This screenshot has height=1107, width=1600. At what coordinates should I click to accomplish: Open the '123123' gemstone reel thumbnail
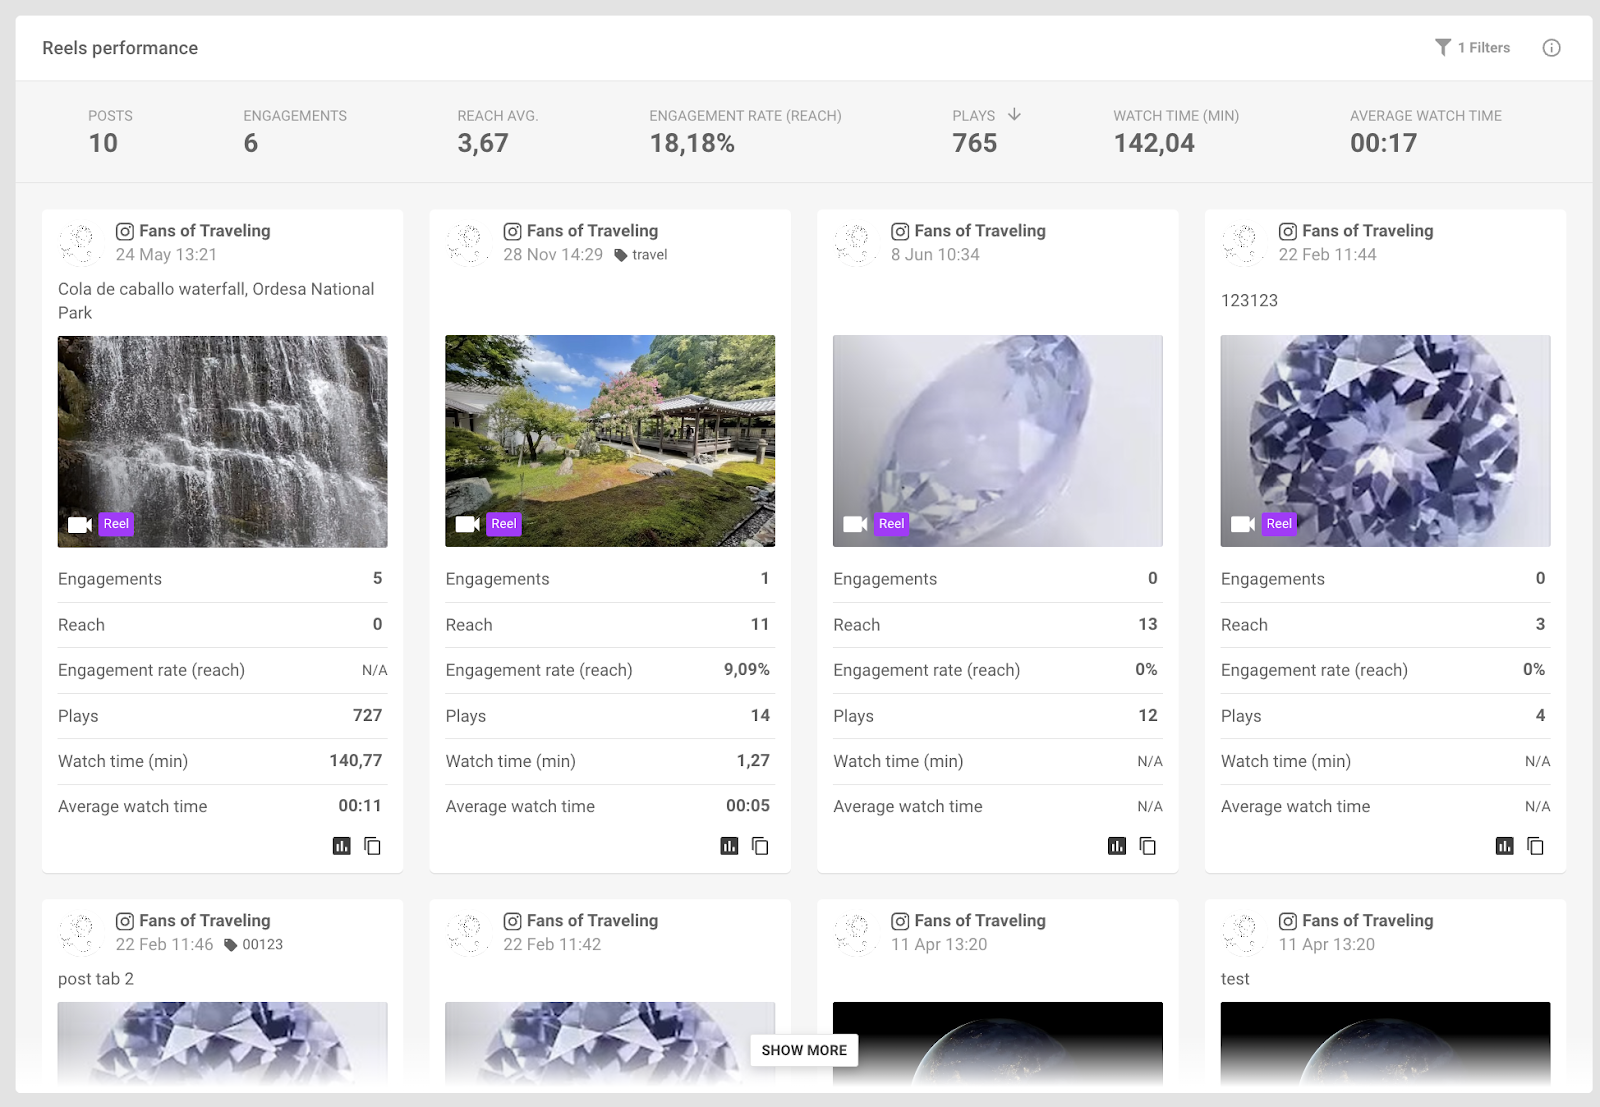coord(1385,441)
